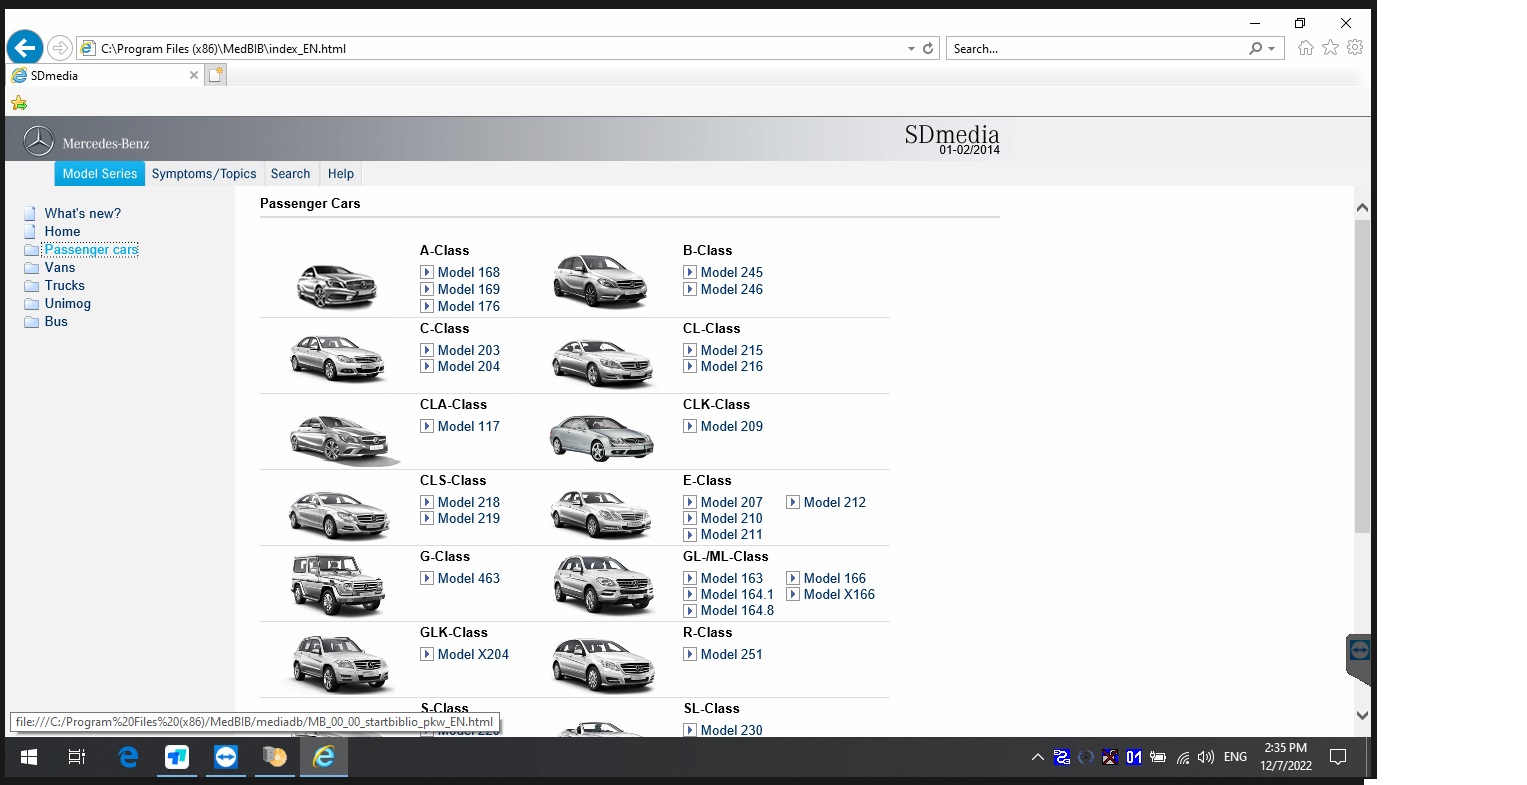Click the page scrollbar down arrow
The width and height of the screenshot is (1527, 785).
pyautogui.click(x=1362, y=715)
